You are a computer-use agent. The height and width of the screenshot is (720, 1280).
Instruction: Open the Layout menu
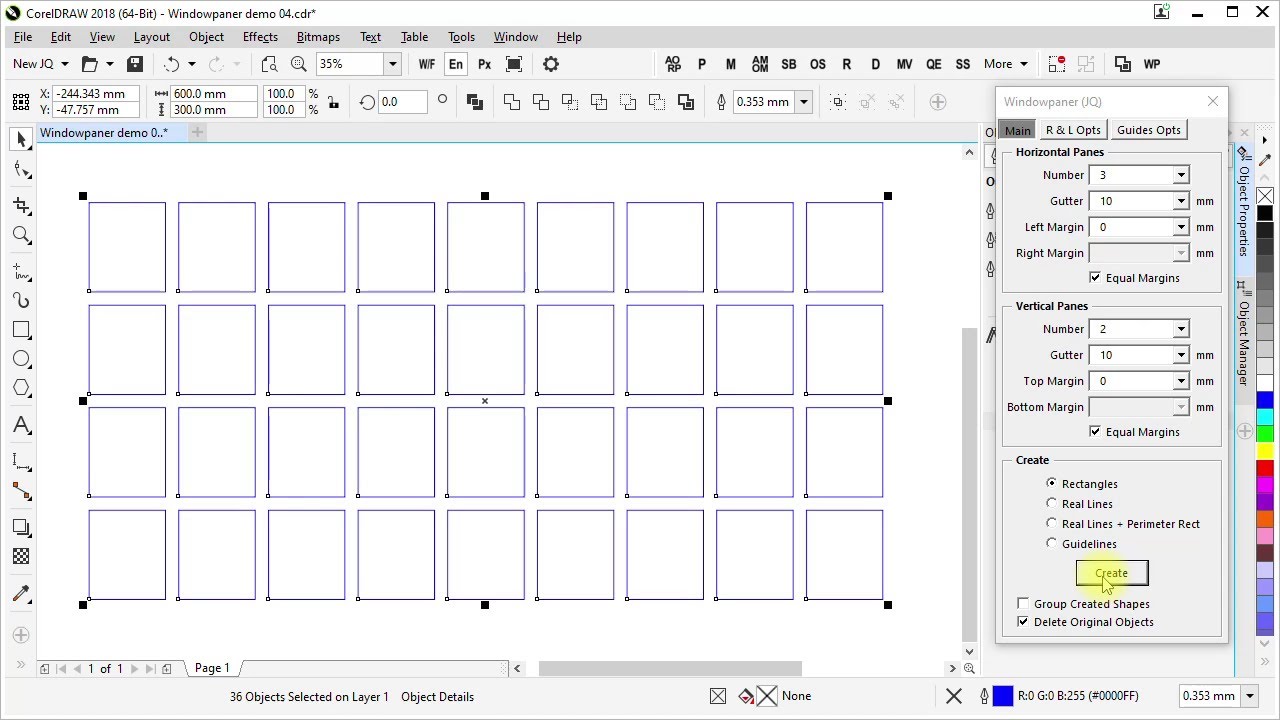[x=151, y=37]
